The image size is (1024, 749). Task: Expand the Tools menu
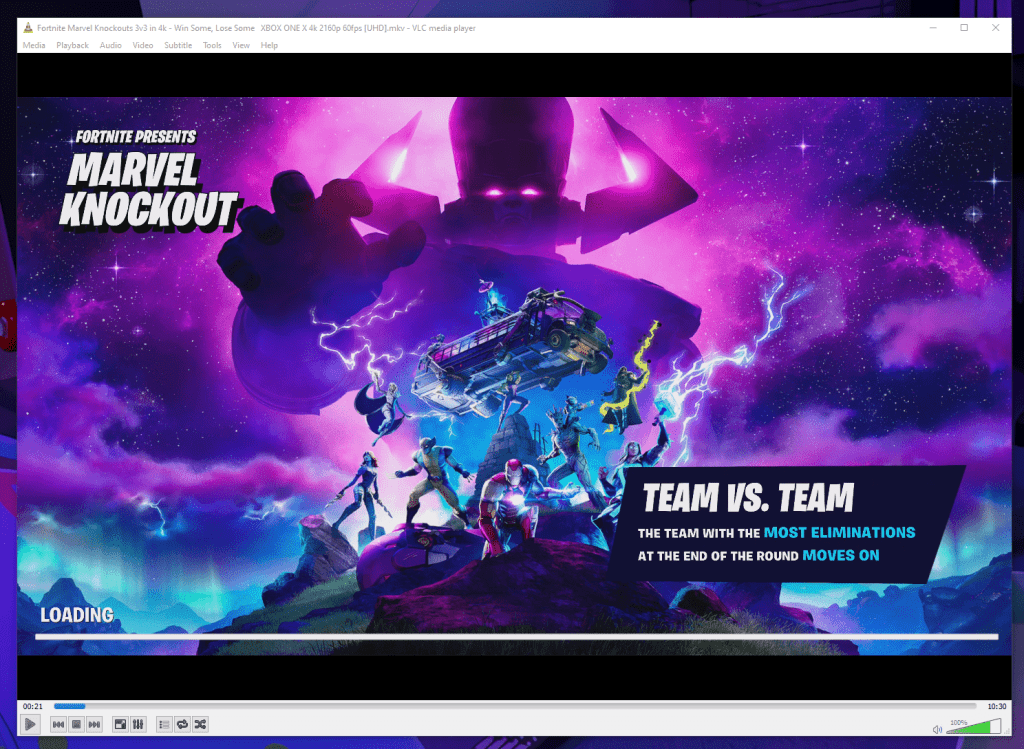pos(212,45)
